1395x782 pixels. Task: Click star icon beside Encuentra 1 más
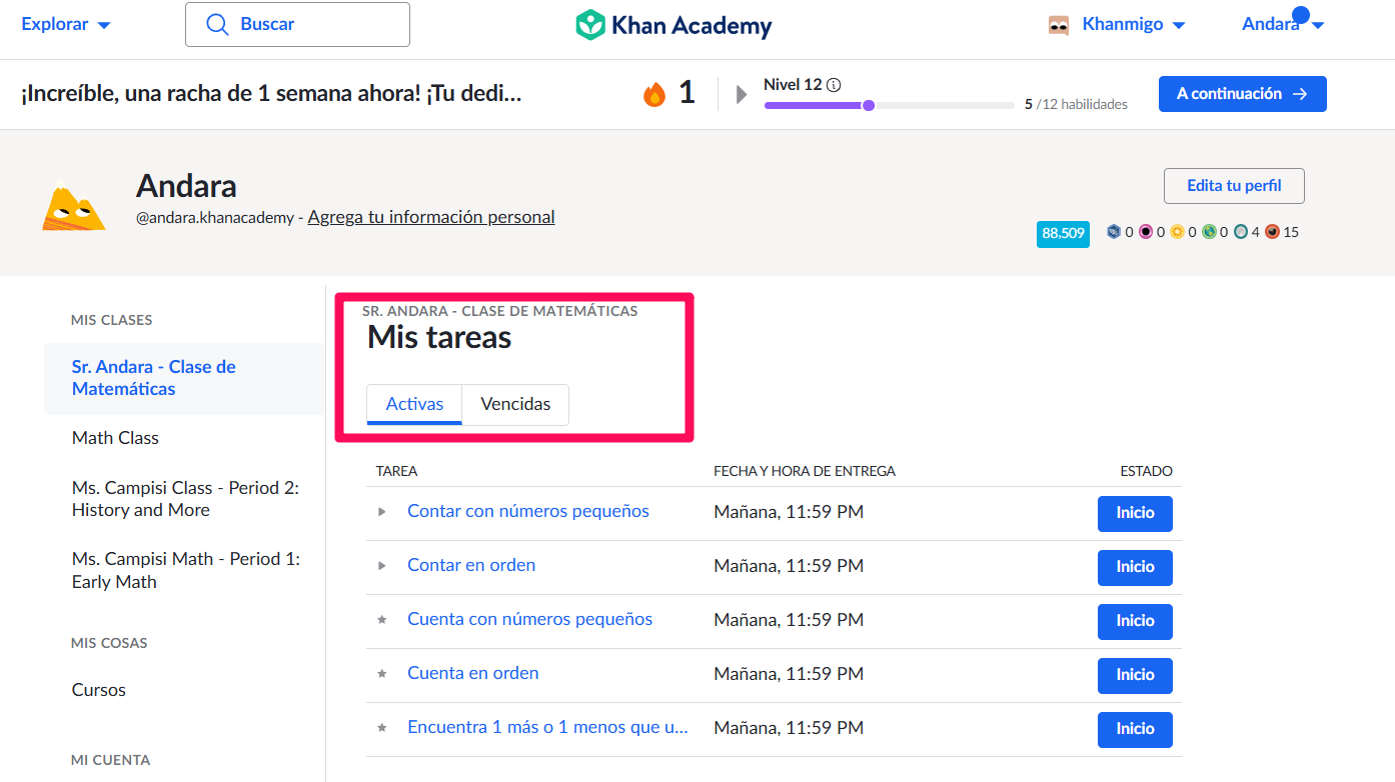(x=381, y=728)
